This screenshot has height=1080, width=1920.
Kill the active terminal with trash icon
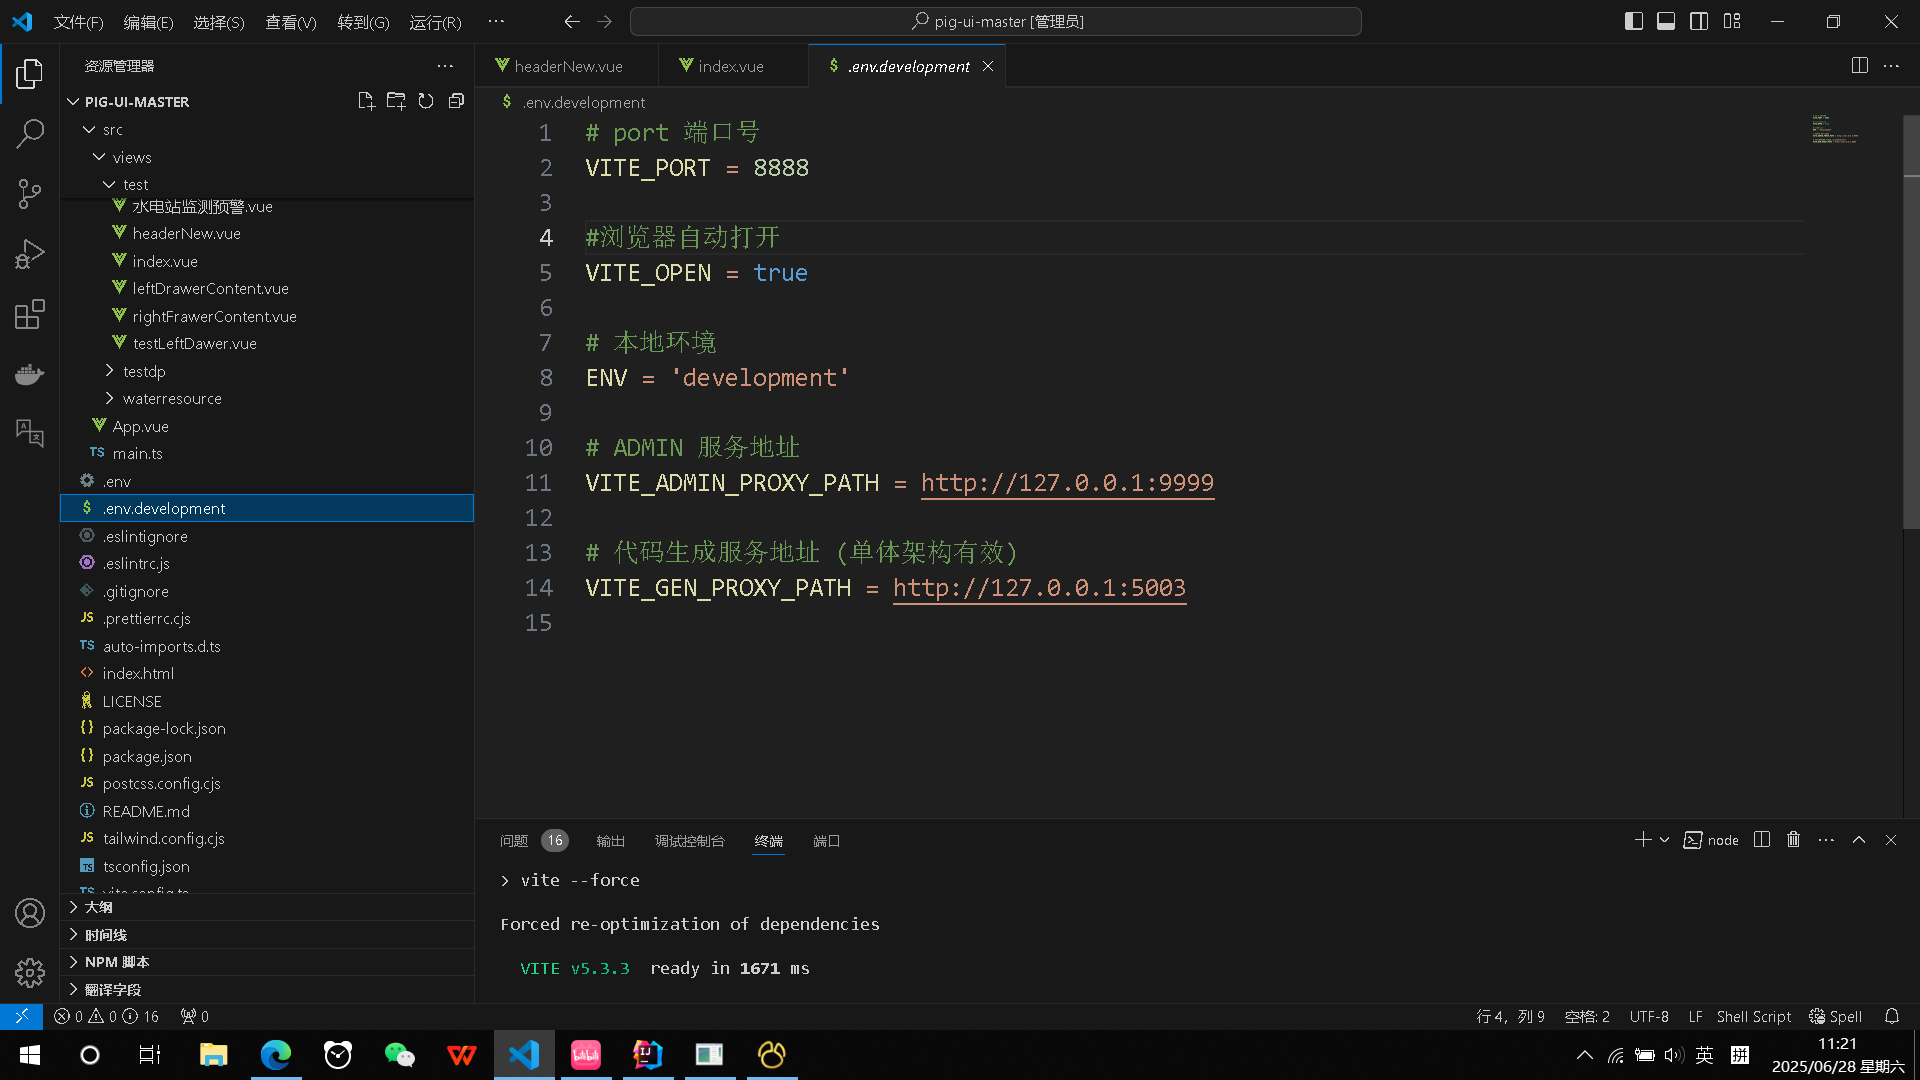tap(1793, 840)
